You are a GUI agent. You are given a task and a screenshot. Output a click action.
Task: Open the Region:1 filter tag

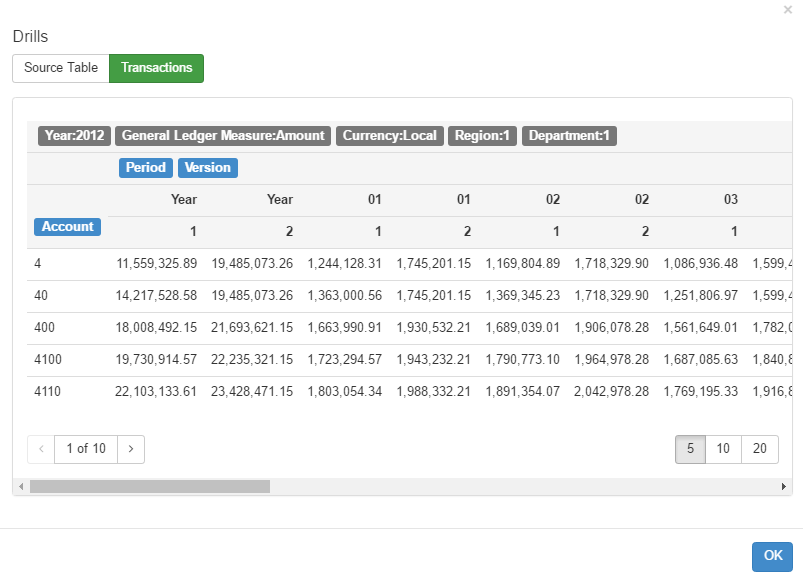482,136
